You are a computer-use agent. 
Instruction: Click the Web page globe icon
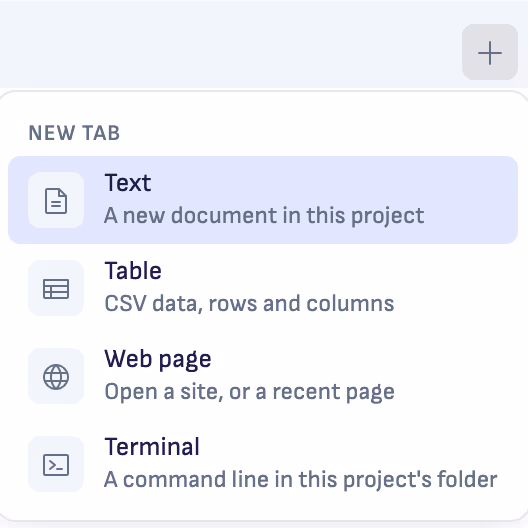tap(56, 376)
